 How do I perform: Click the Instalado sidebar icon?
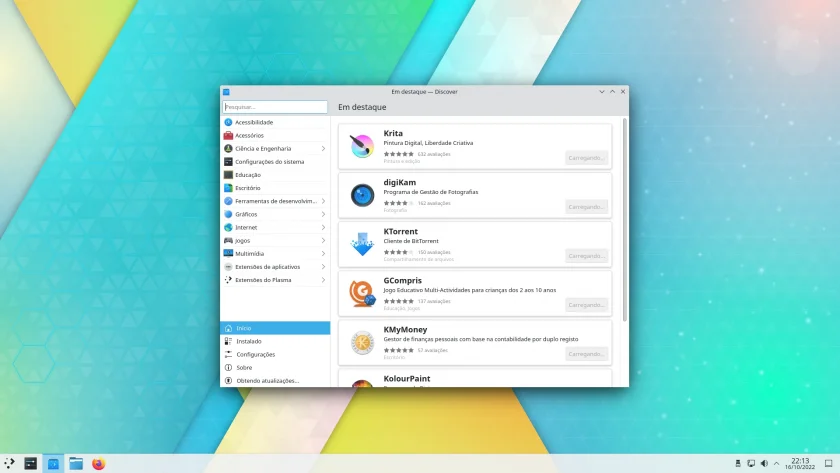(228, 341)
